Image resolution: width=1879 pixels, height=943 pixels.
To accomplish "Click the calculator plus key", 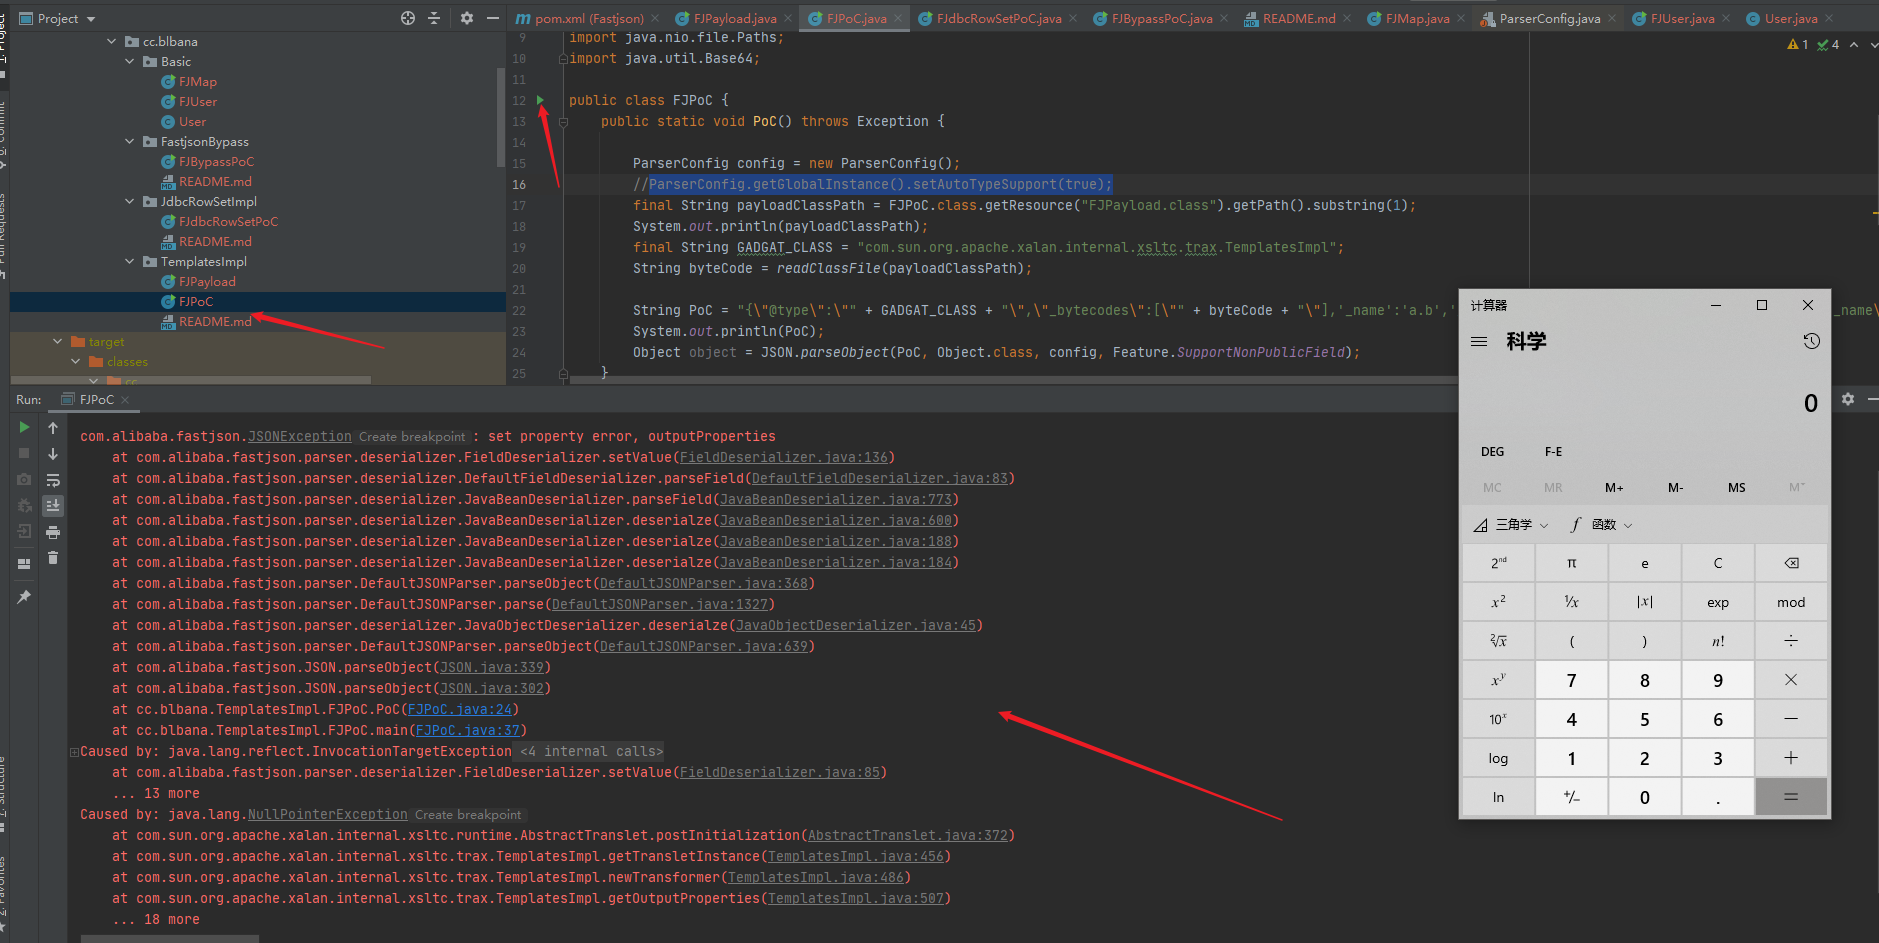I will point(1791,758).
